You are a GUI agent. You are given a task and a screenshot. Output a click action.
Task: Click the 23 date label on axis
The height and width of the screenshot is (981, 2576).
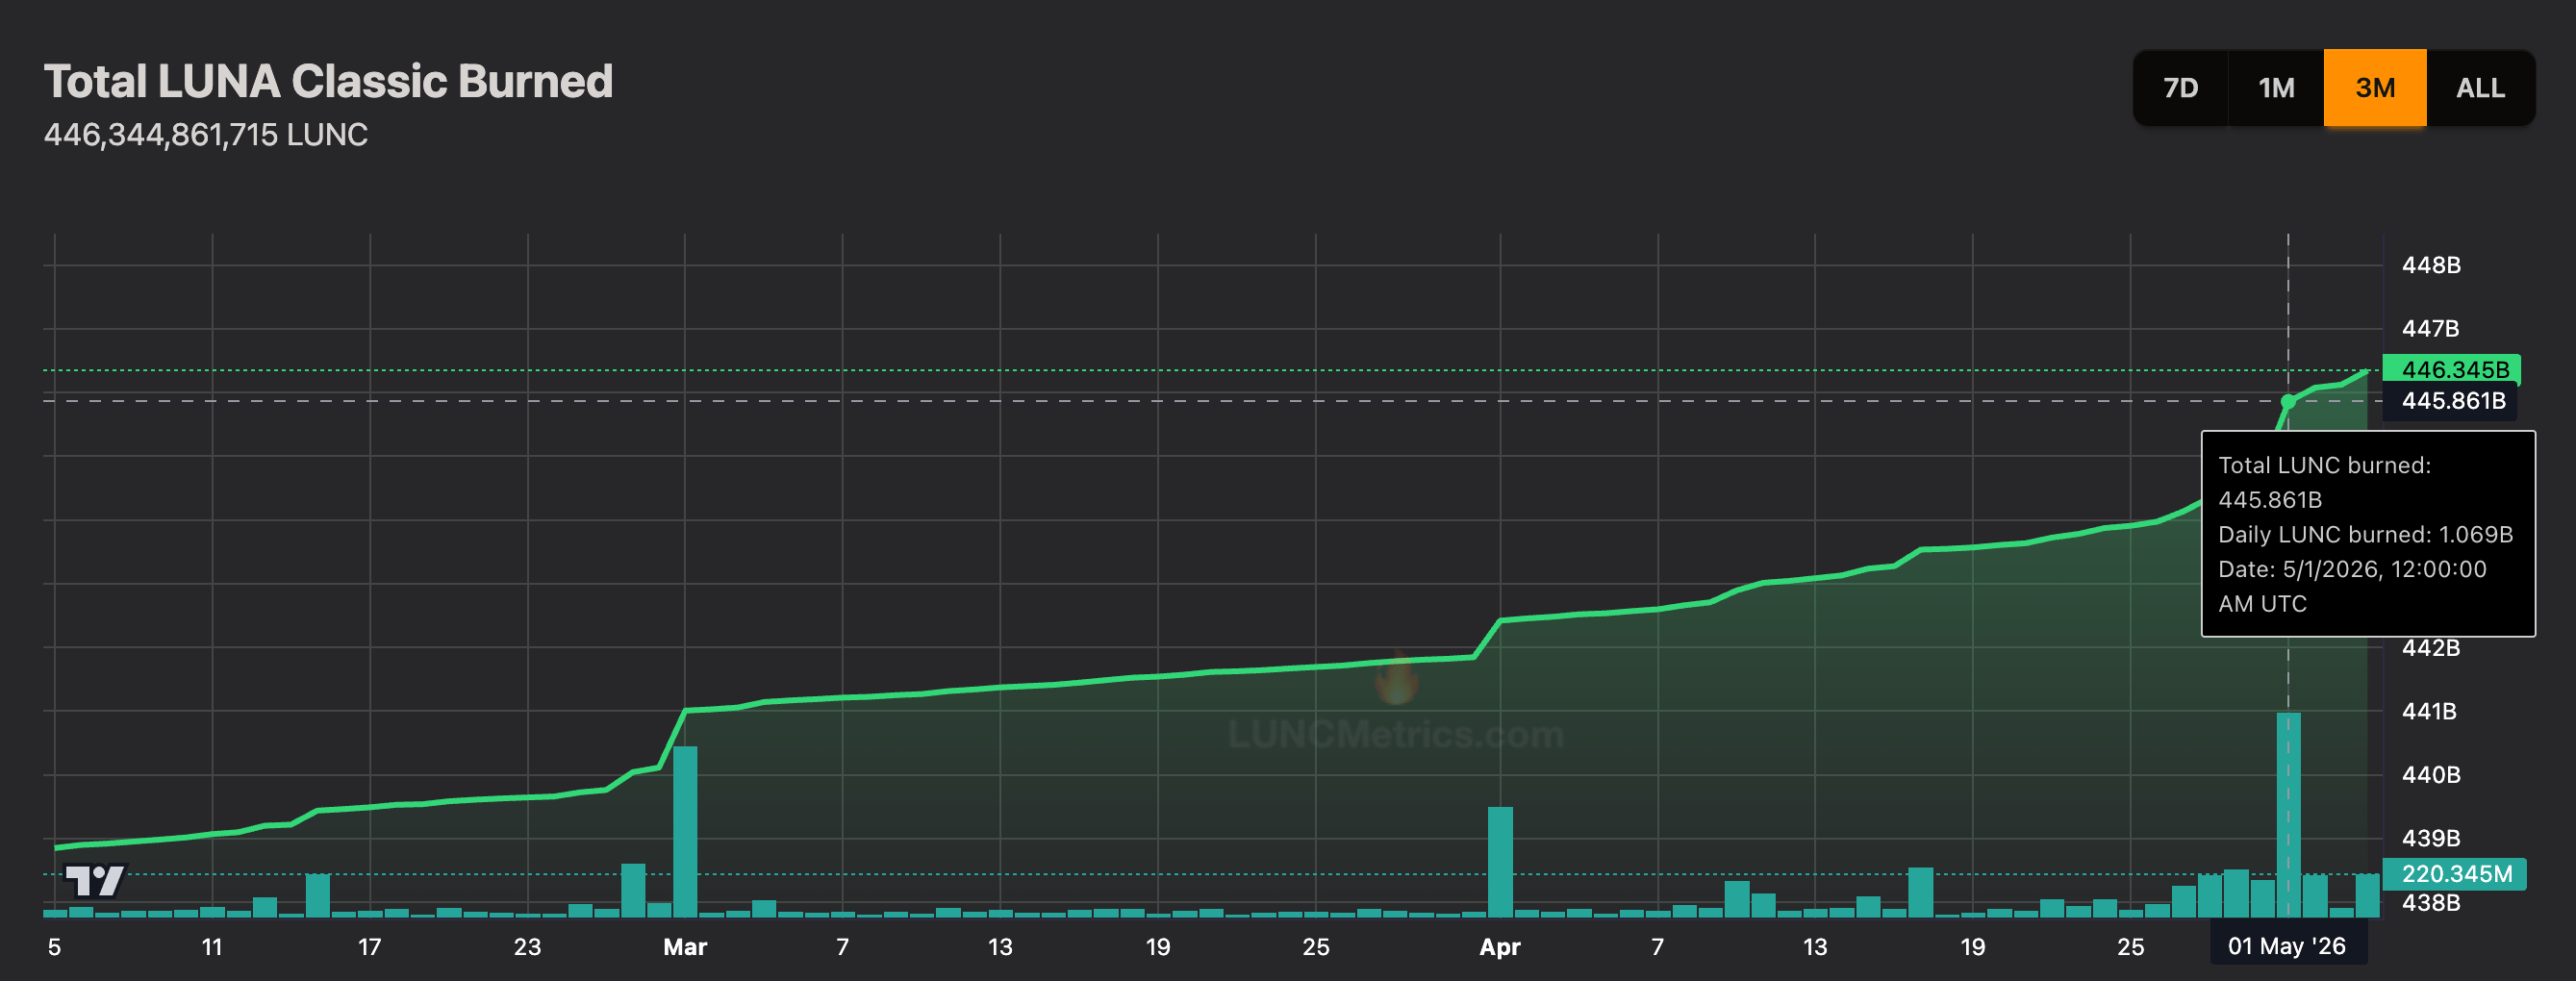(x=527, y=947)
